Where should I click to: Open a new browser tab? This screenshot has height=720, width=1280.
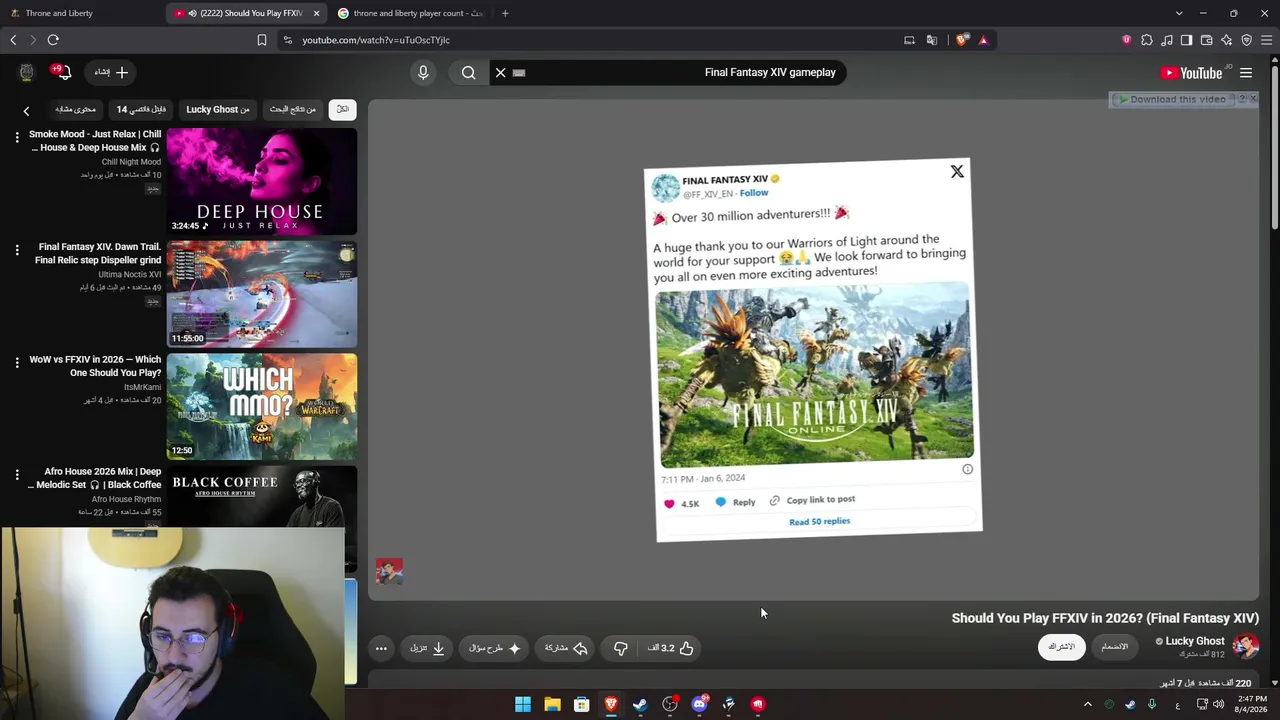click(505, 13)
